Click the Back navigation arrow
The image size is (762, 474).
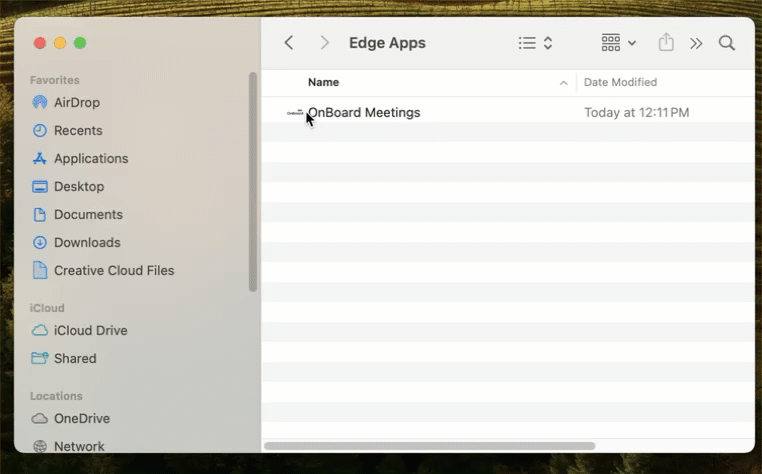[289, 43]
